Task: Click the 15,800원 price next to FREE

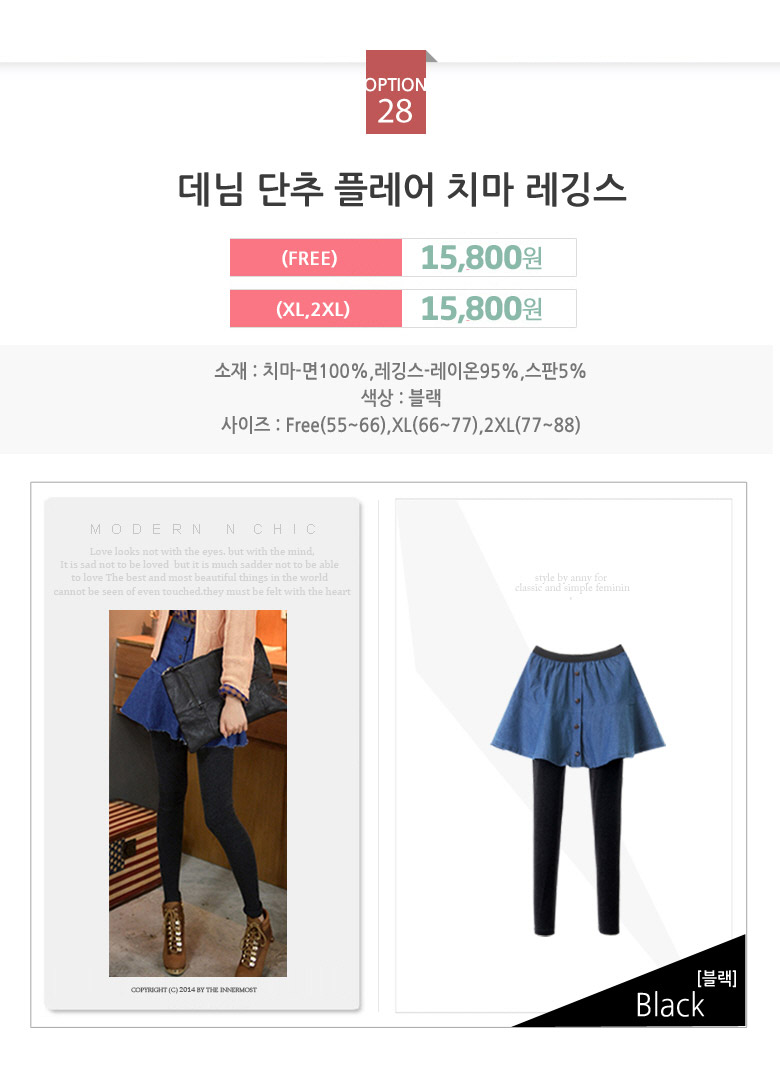Action: coord(481,258)
